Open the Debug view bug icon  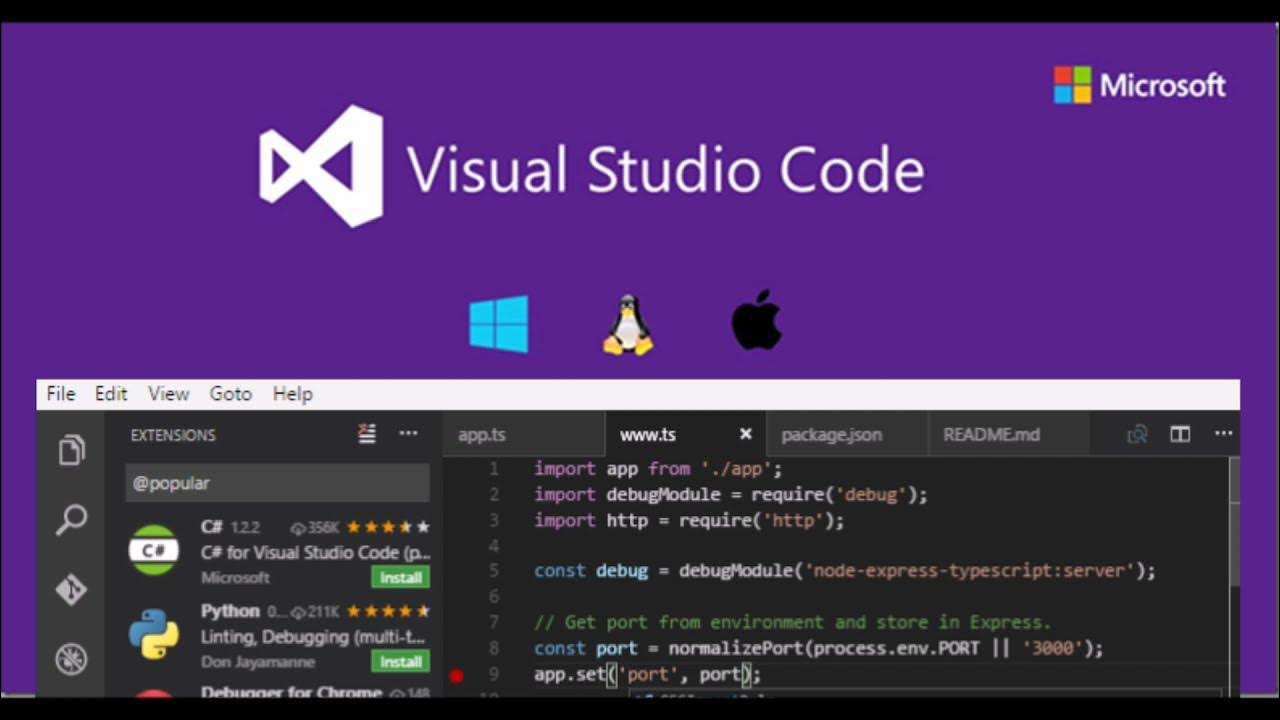click(71, 659)
